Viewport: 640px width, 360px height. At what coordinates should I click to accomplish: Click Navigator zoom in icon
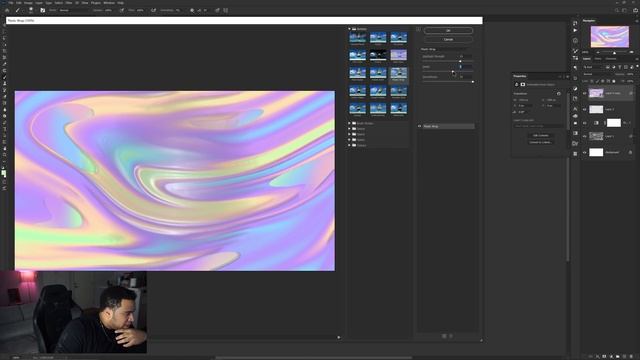tap(631, 52)
